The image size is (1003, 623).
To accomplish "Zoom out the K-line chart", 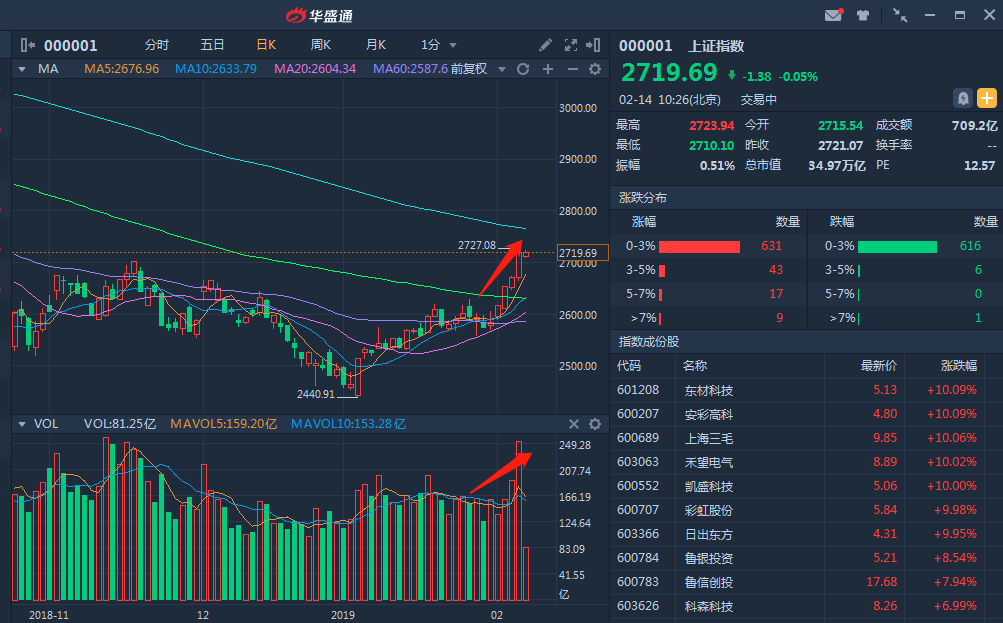I will tap(573, 69).
